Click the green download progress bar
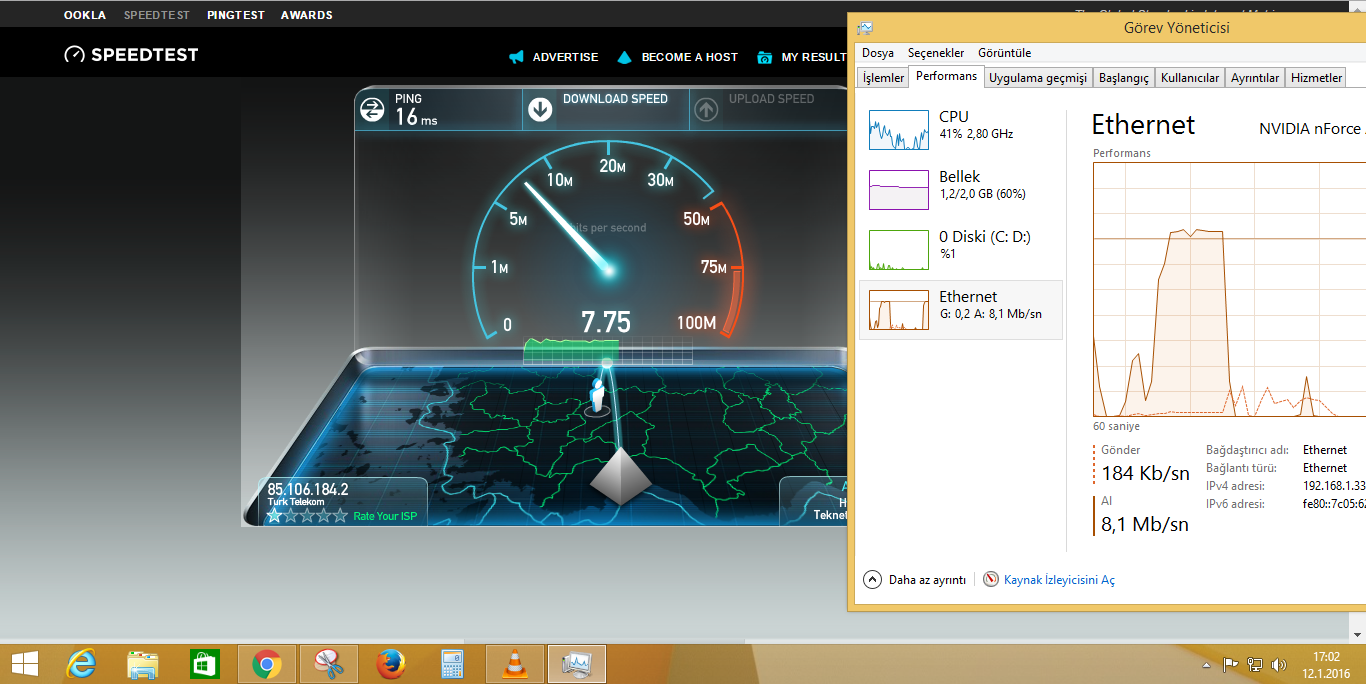The height and width of the screenshot is (684, 1366). coord(571,349)
